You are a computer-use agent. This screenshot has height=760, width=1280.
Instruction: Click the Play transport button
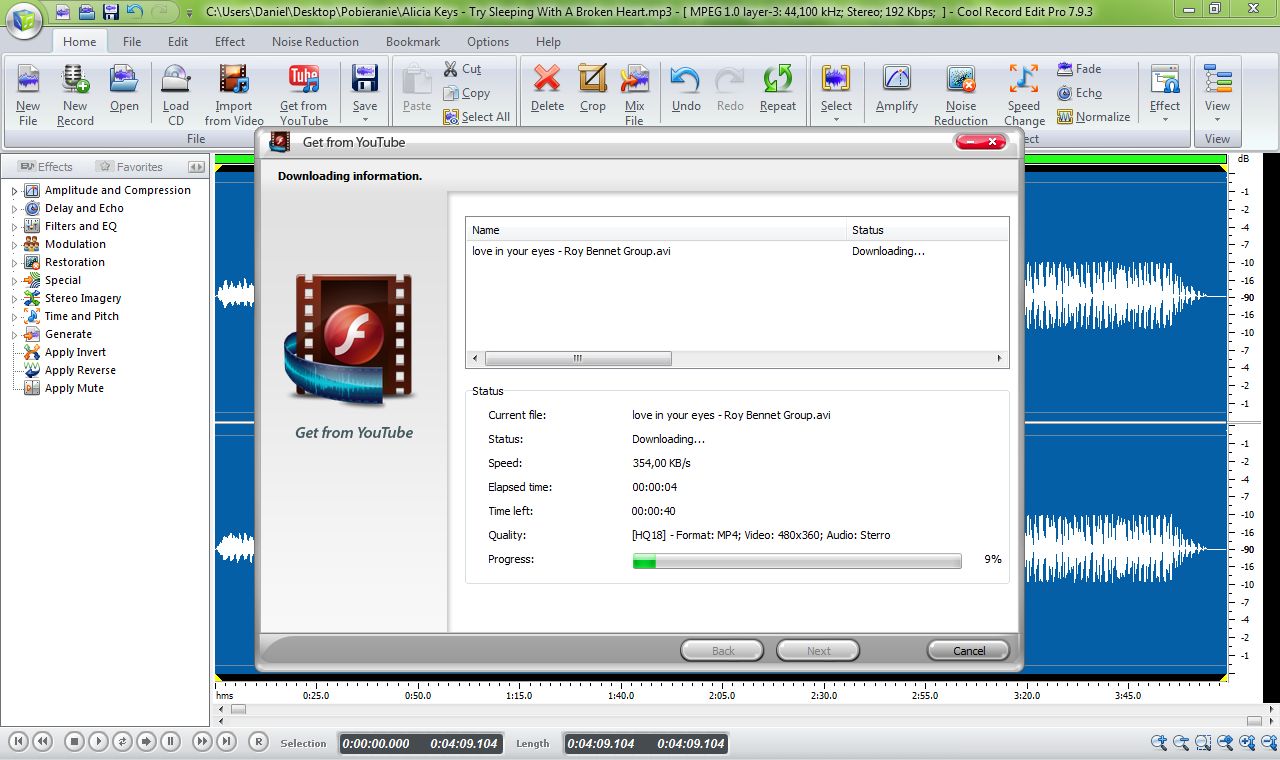(98, 742)
